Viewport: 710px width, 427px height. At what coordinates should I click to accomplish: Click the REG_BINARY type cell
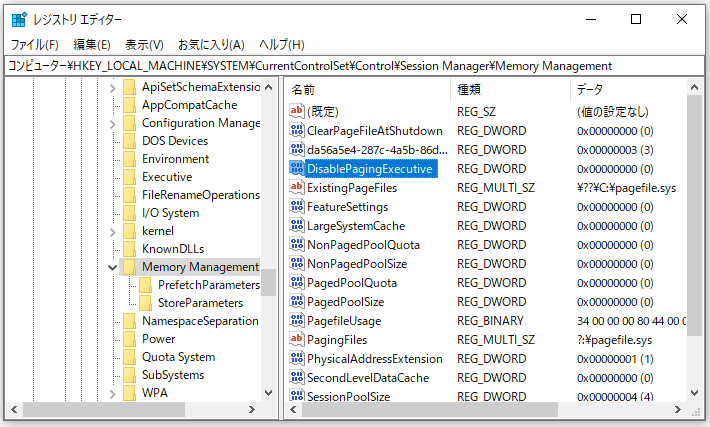(490, 321)
